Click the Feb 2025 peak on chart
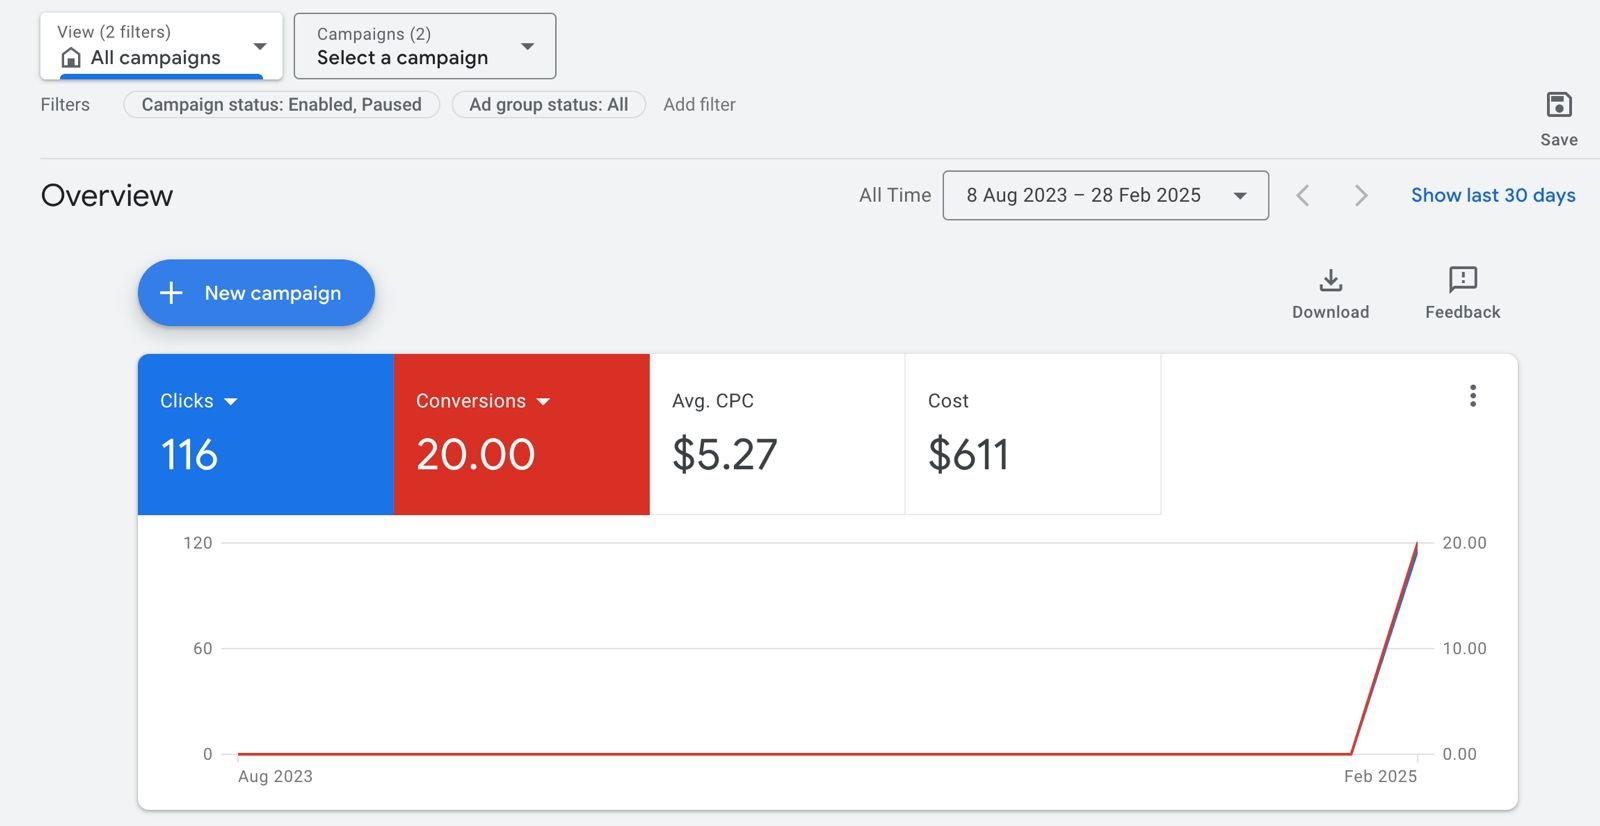This screenshot has width=1600, height=826. pyautogui.click(x=1416, y=545)
